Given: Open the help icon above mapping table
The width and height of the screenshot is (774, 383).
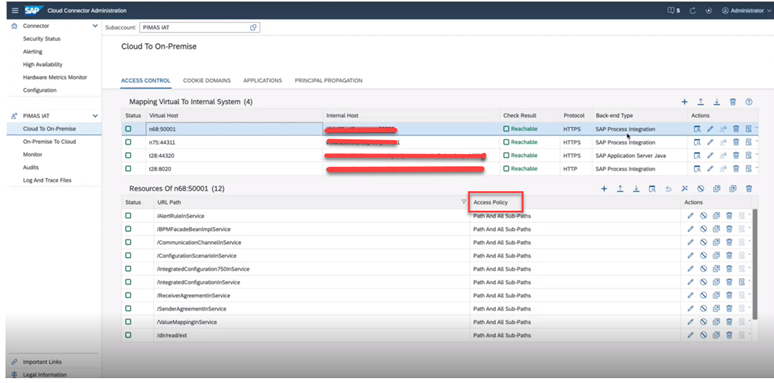Looking at the screenshot, I should click(x=749, y=102).
